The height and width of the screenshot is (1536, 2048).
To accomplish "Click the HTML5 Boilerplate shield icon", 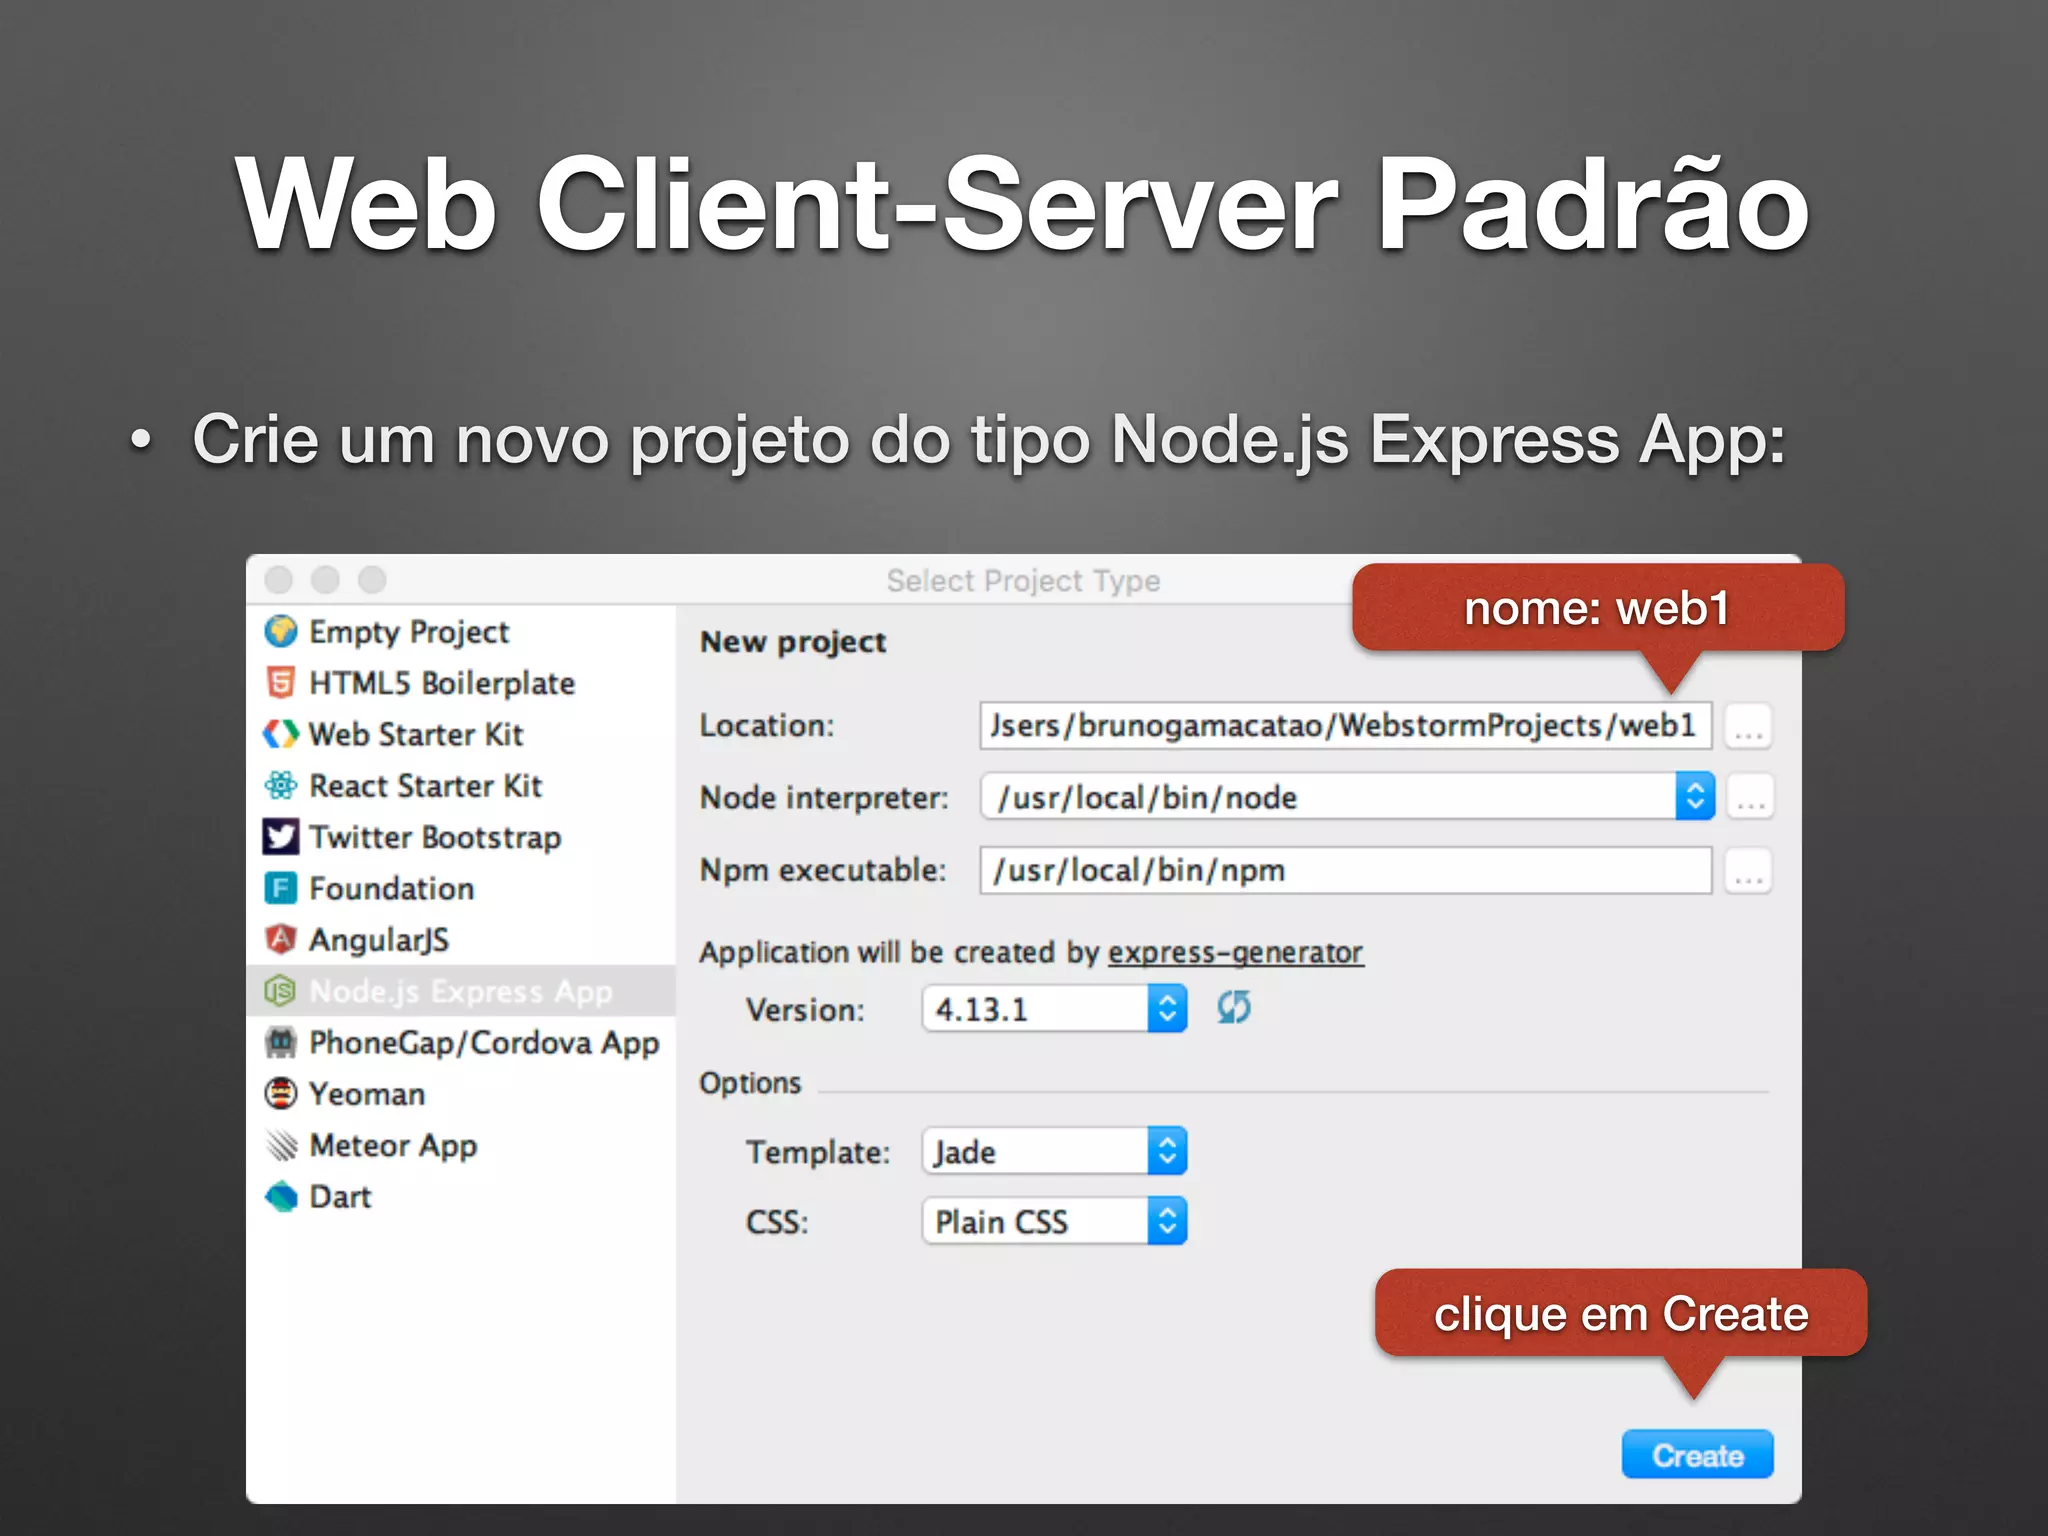I will (x=281, y=683).
